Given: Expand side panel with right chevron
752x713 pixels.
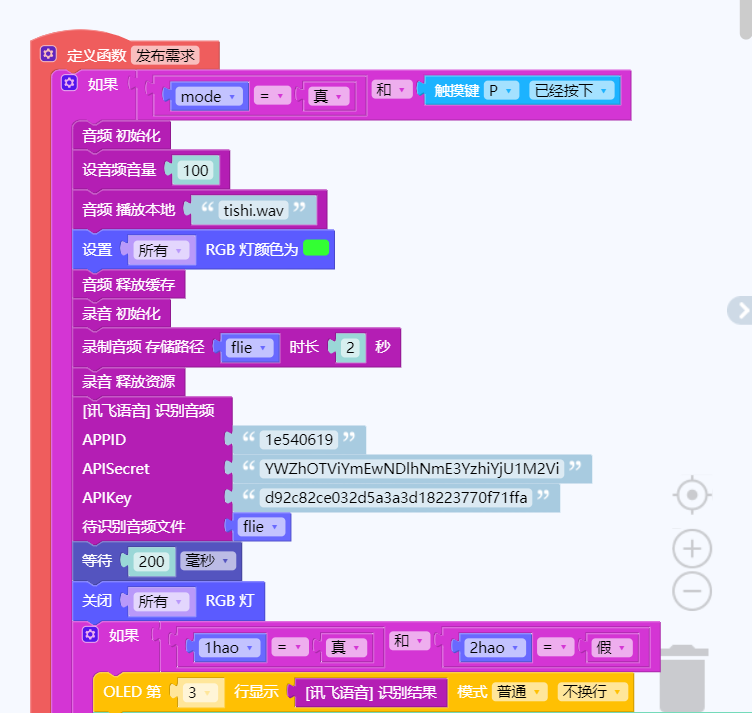Looking at the screenshot, I should pyautogui.click(x=741, y=310).
